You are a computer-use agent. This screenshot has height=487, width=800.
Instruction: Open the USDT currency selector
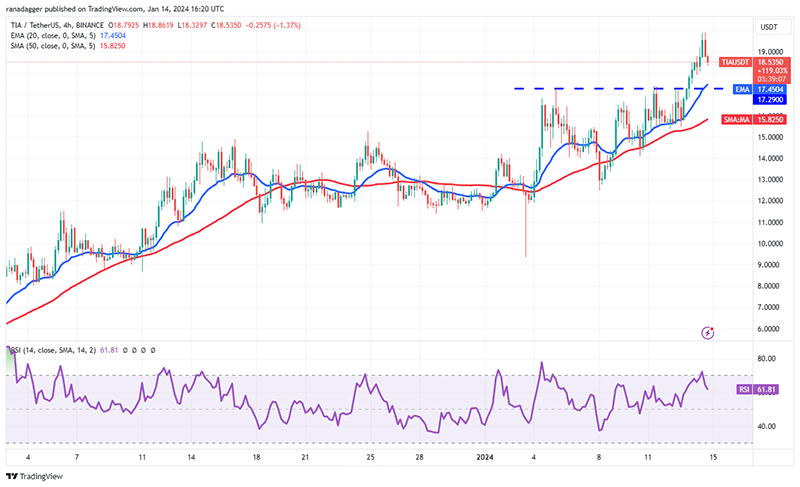tap(769, 27)
